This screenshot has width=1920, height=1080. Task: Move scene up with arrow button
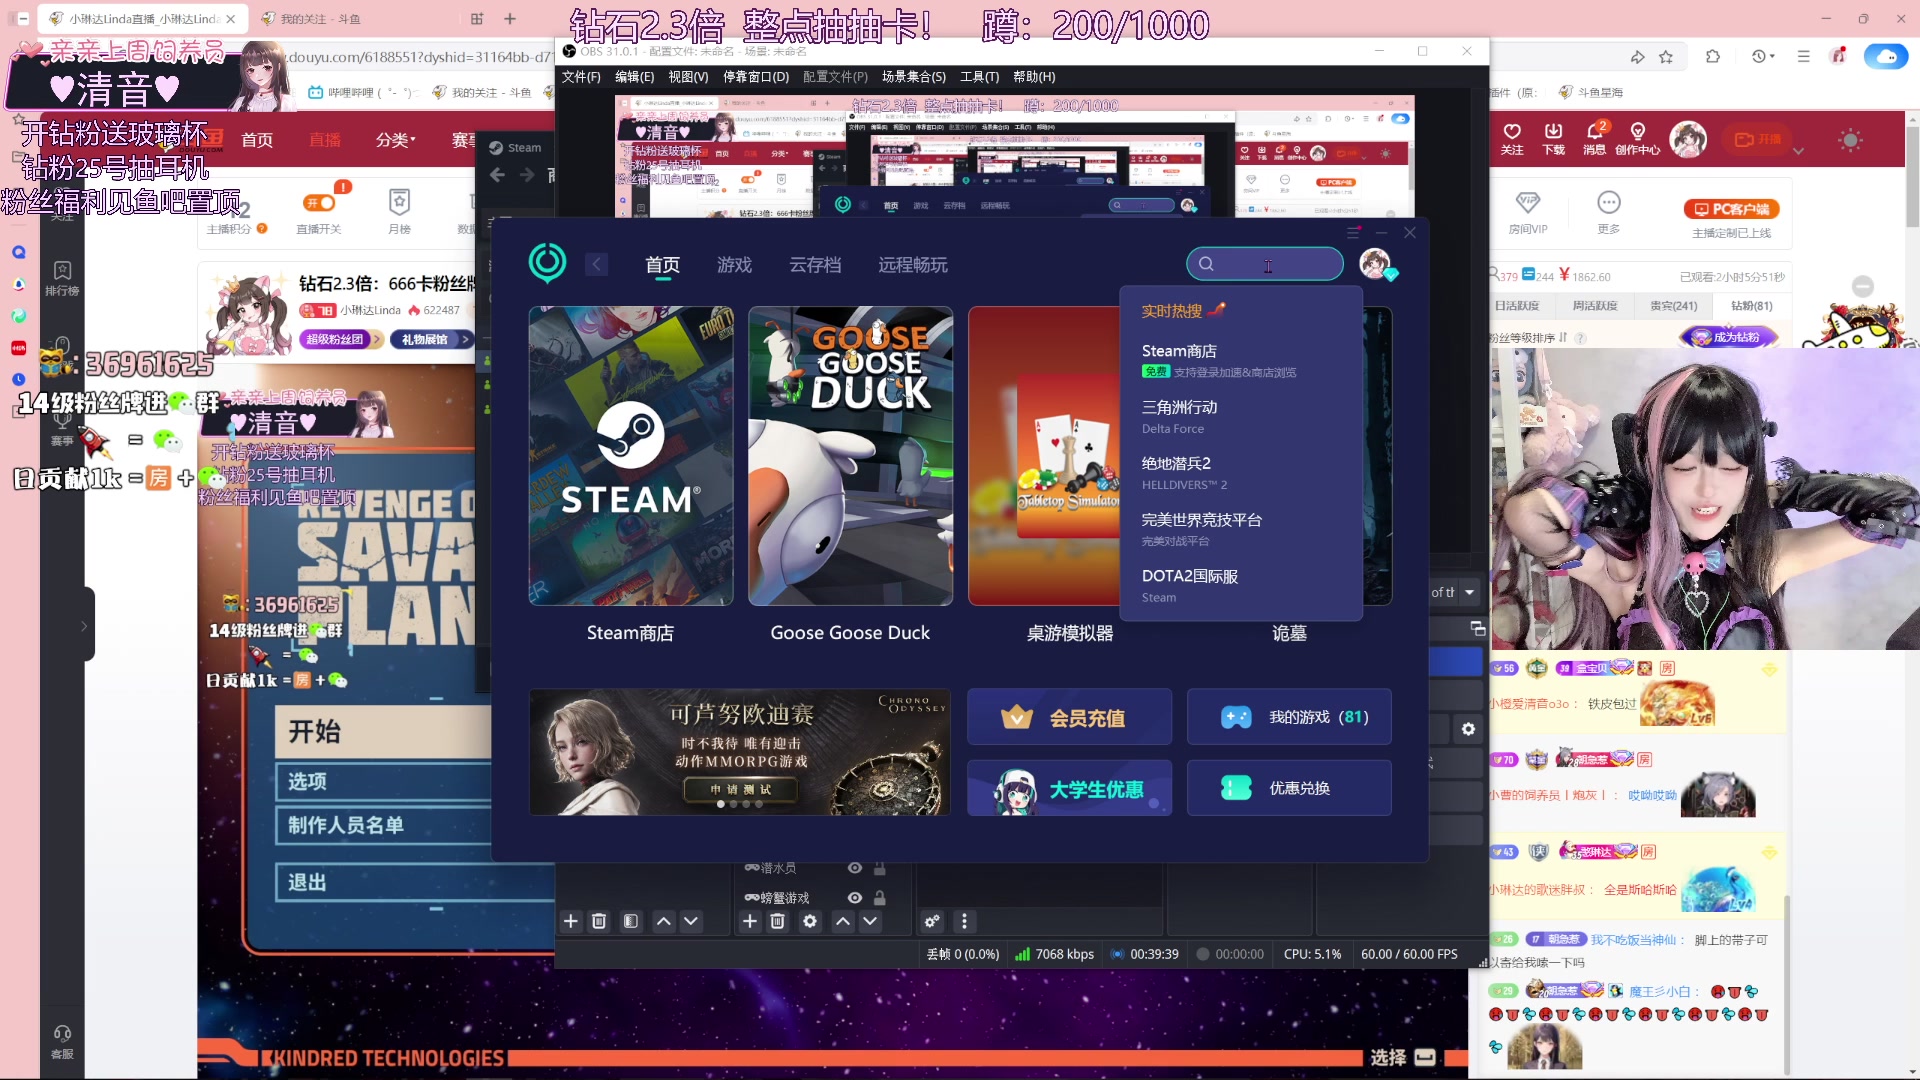pyautogui.click(x=663, y=921)
